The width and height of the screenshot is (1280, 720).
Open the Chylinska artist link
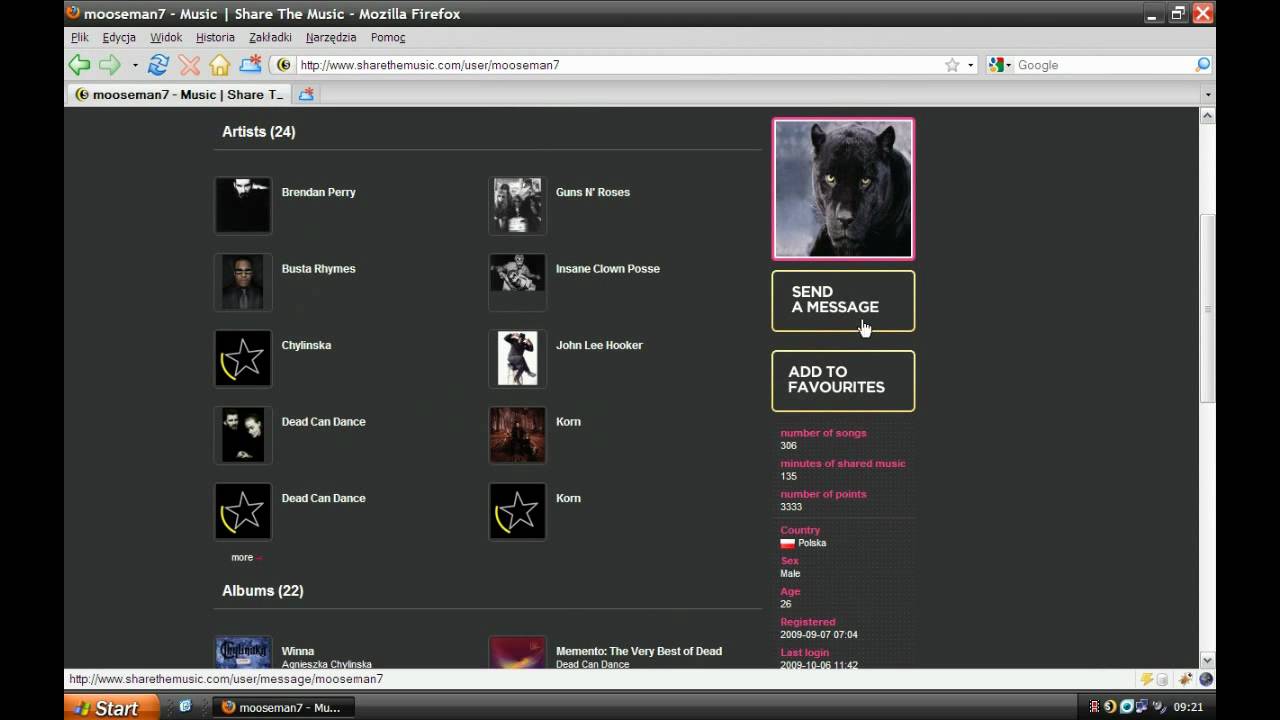(306, 345)
